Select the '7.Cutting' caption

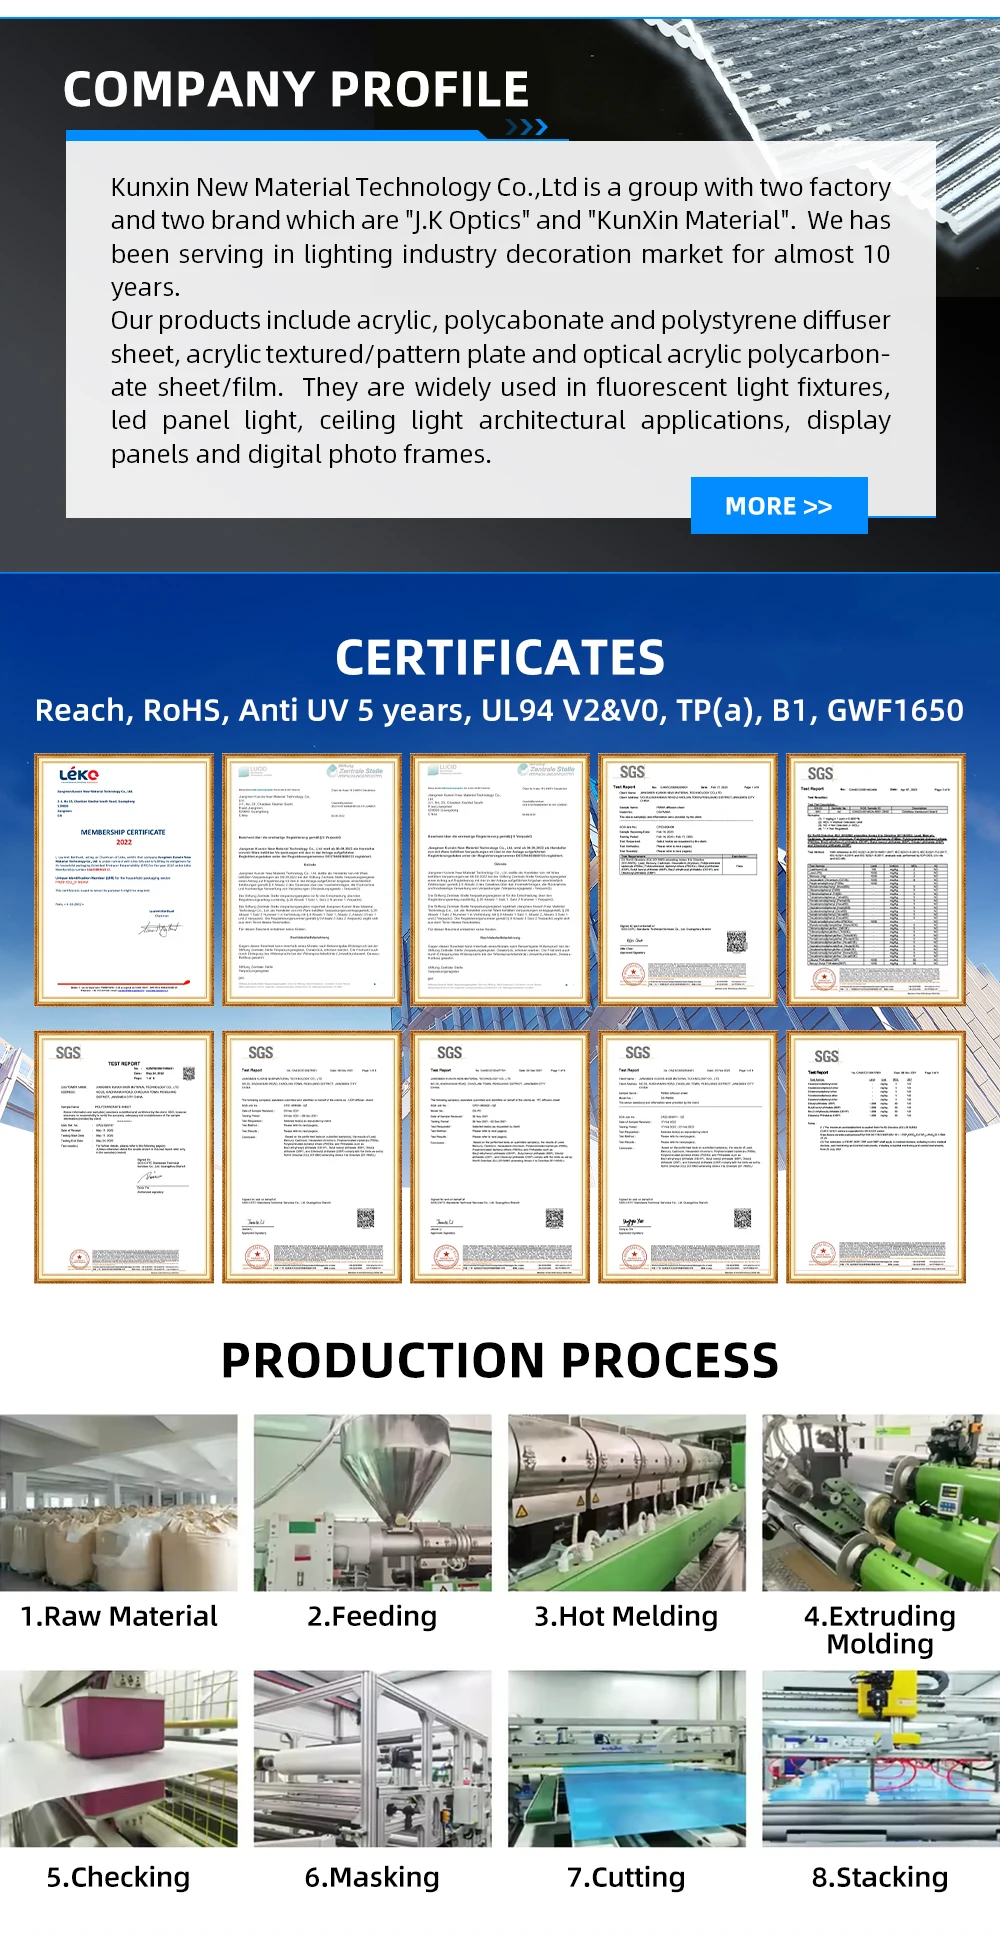click(626, 1877)
